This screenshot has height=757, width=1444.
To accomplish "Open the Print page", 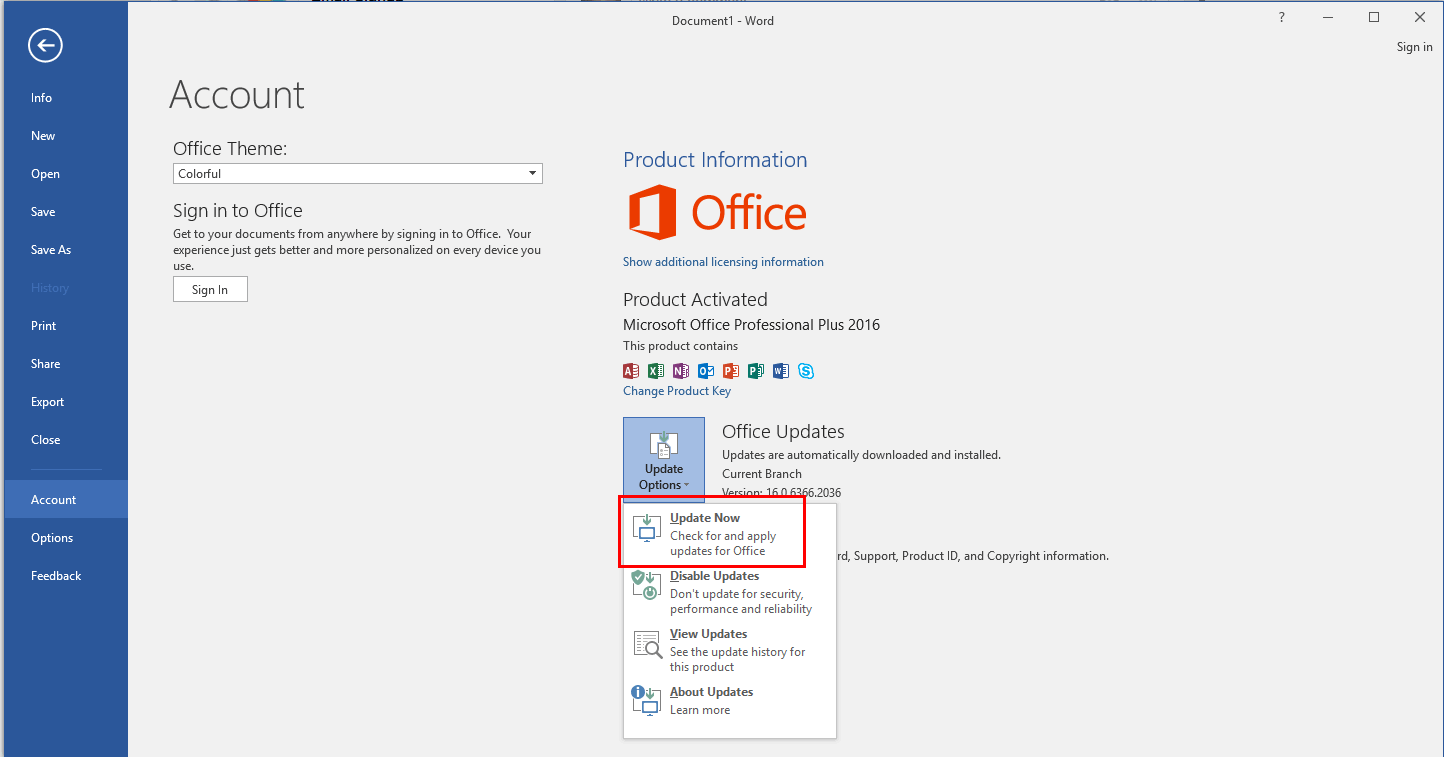I will tap(64, 326).
